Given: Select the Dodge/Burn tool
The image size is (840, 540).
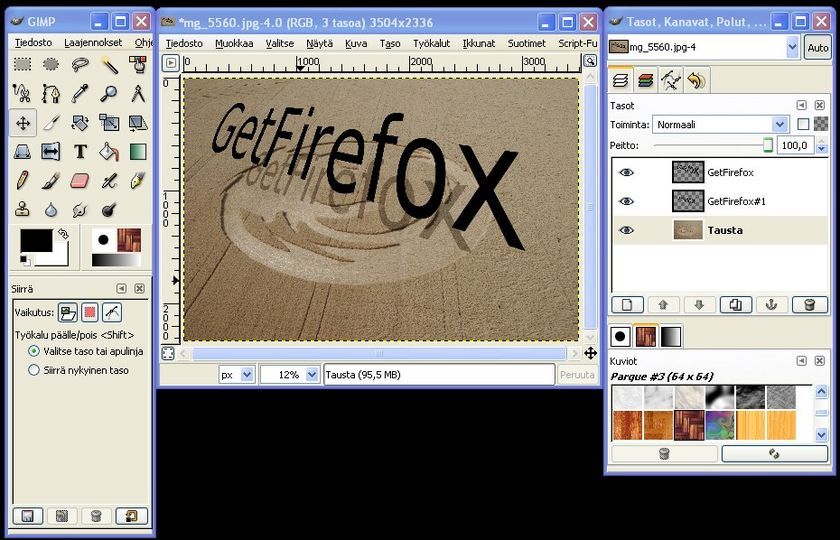Looking at the screenshot, I should pos(109,209).
